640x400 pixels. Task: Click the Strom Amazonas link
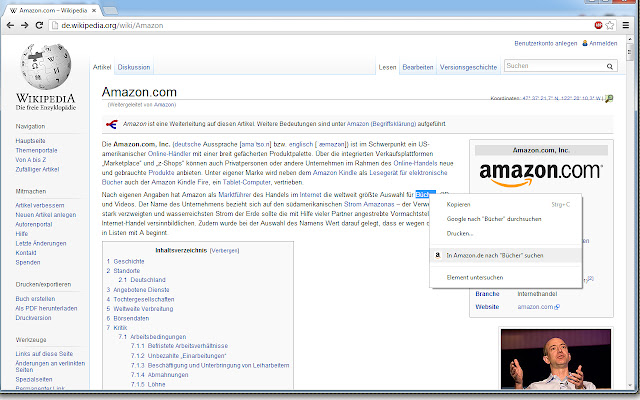(x=369, y=204)
